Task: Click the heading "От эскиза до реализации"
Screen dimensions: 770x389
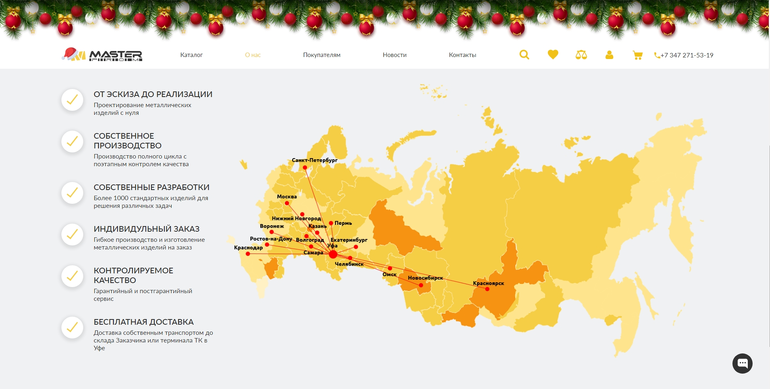Action: click(153, 94)
